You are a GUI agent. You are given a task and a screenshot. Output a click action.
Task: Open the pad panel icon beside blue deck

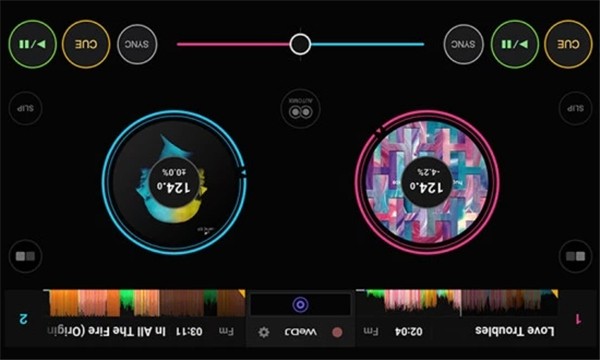point(25,256)
